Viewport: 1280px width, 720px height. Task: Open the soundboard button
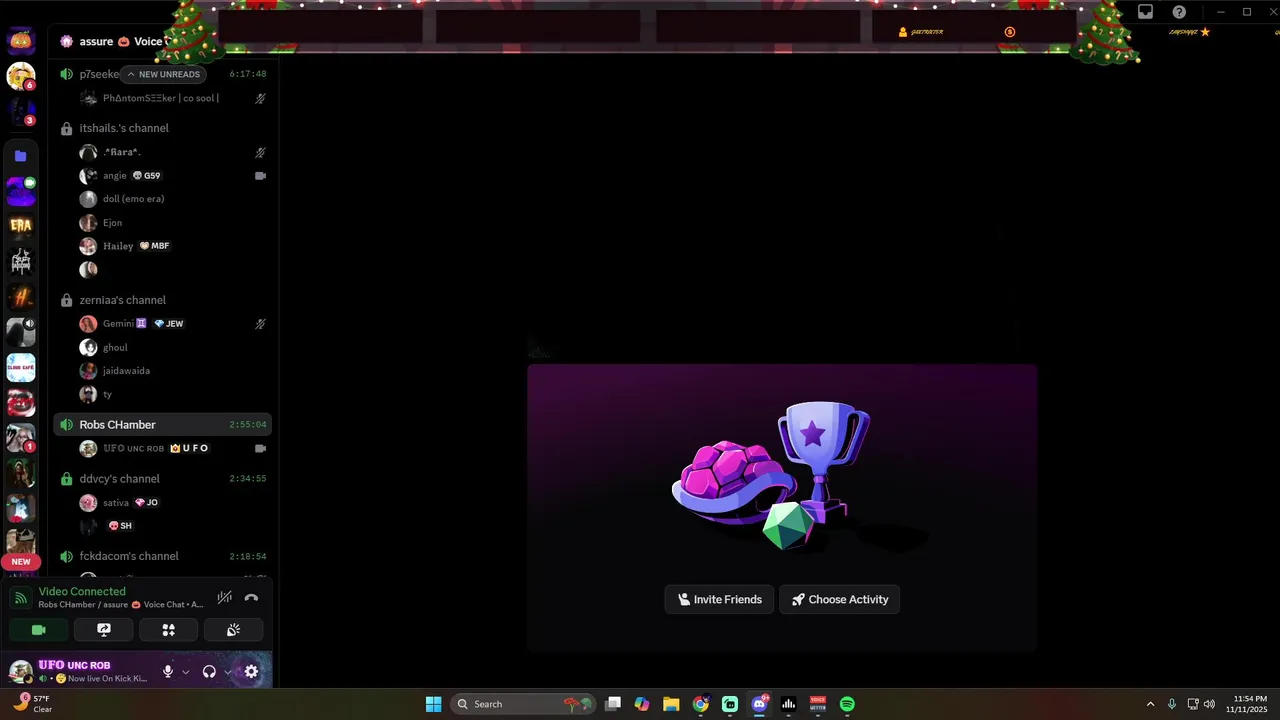pyautogui.click(x=233, y=630)
